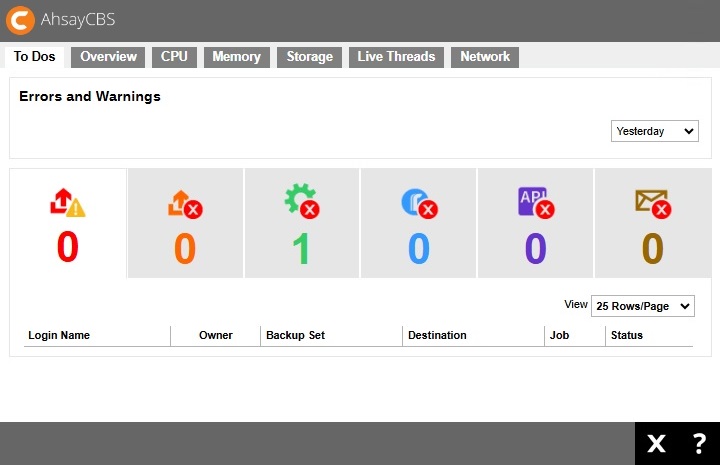This screenshot has height=465, width=720.
Task: Go to the Memory tab
Action: 236,57
